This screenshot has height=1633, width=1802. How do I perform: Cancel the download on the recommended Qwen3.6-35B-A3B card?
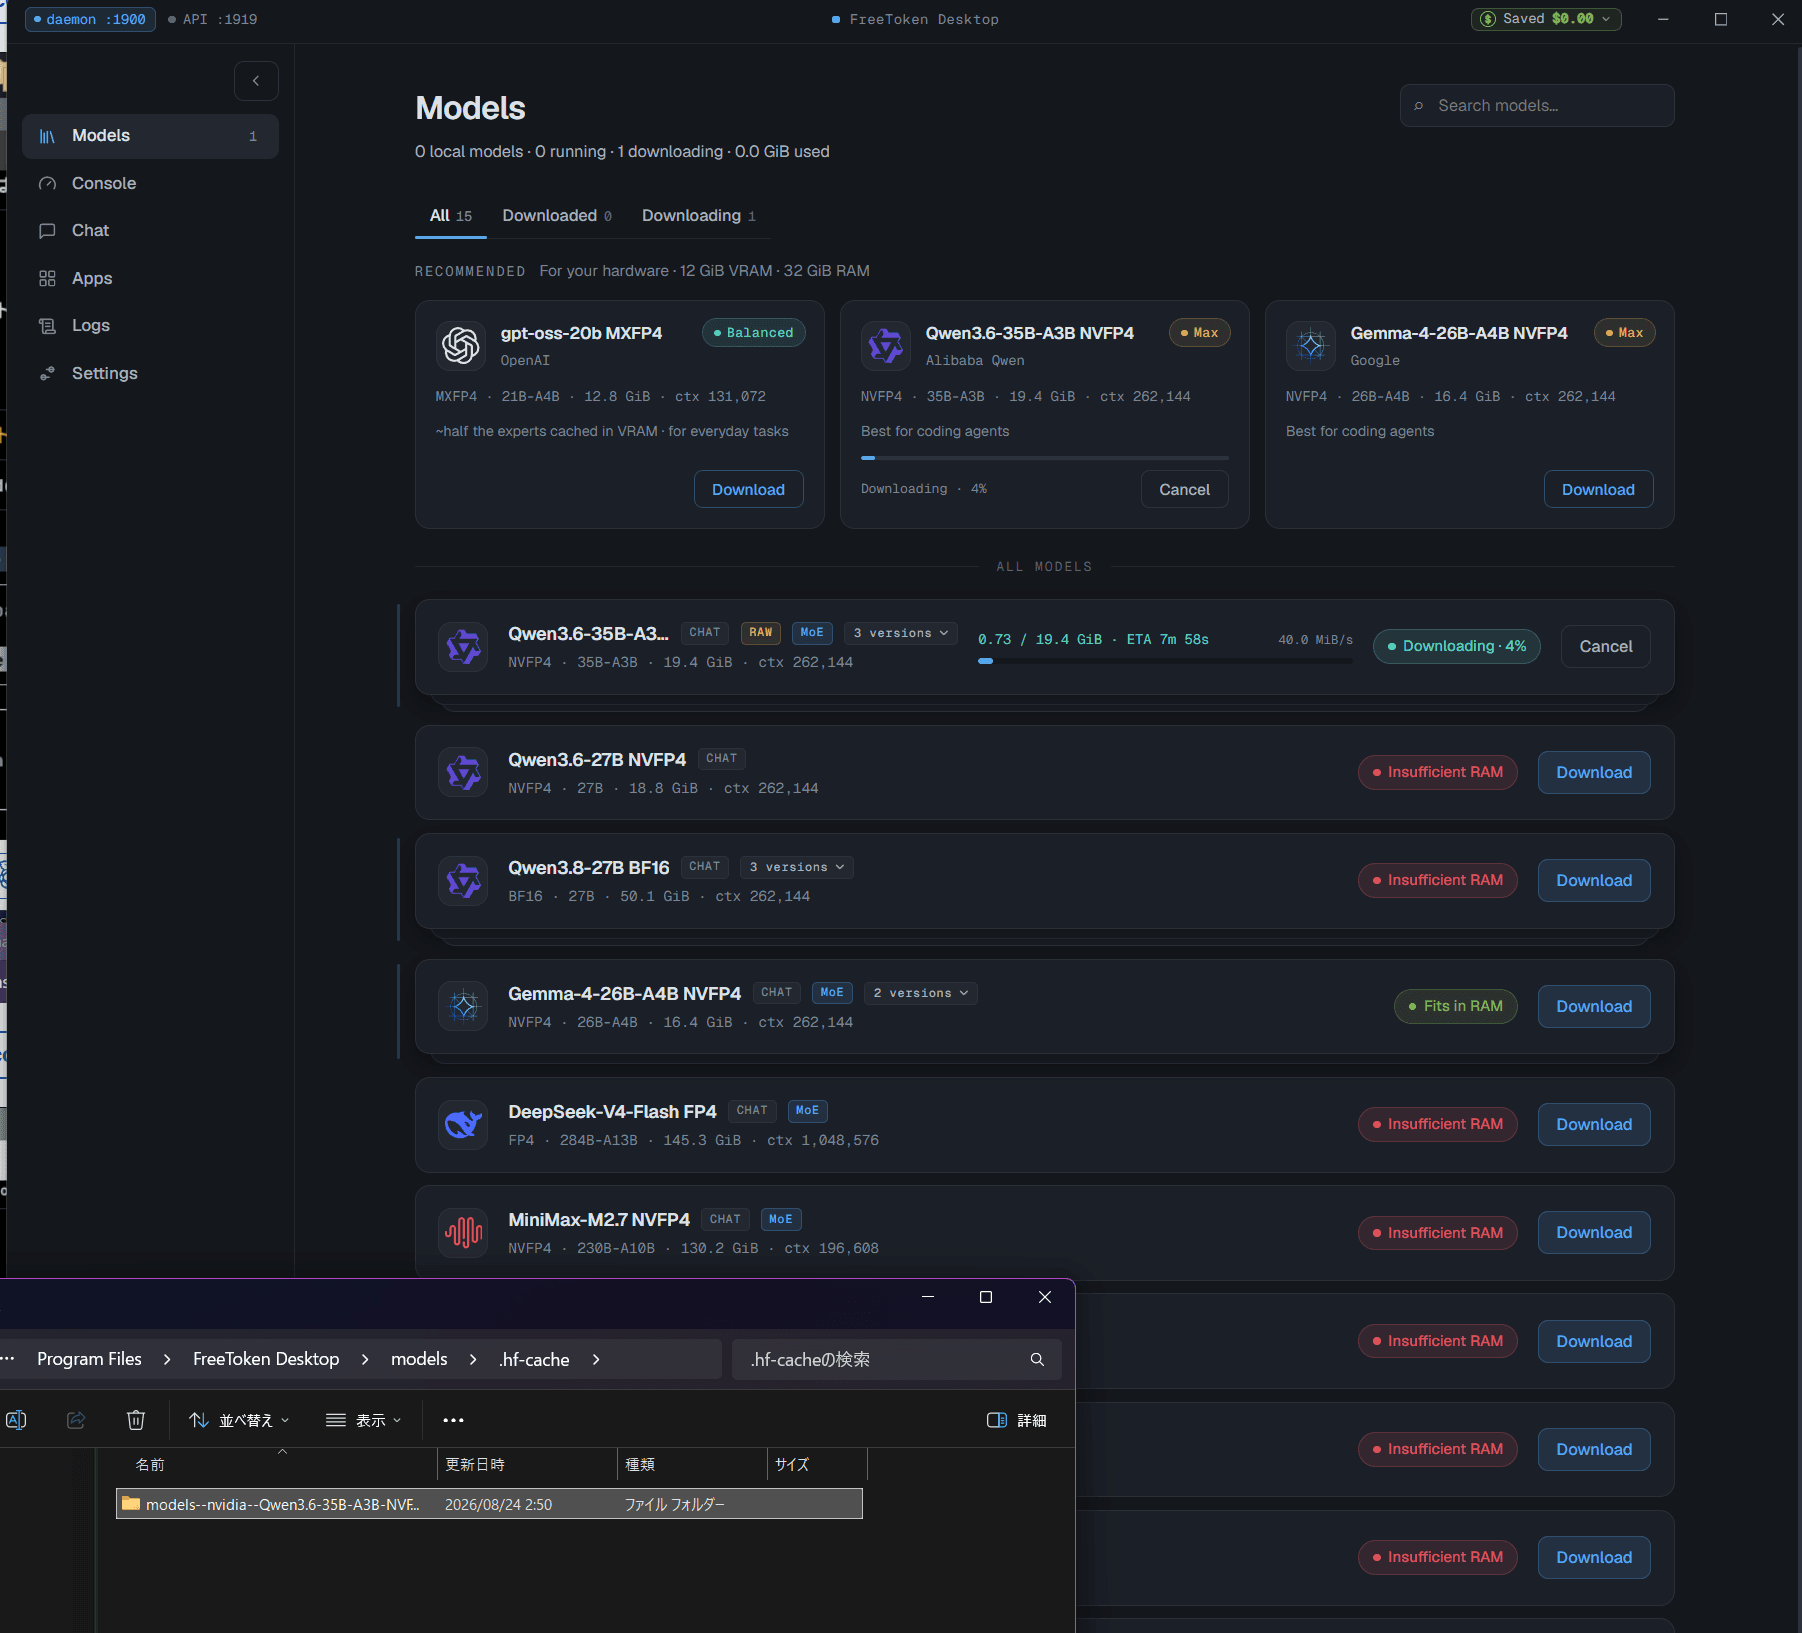pyautogui.click(x=1184, y=489)
